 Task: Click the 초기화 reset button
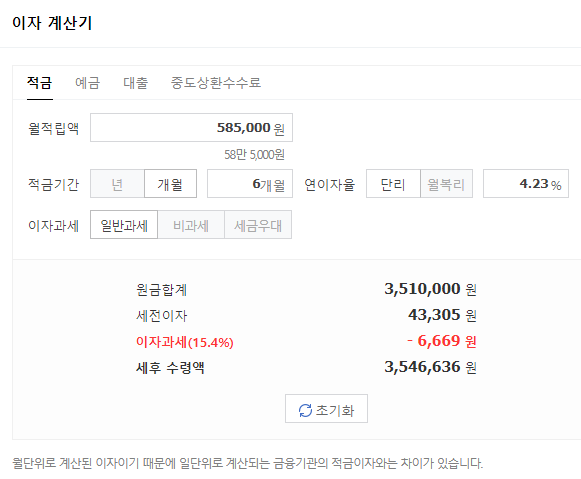pos(326,409)
